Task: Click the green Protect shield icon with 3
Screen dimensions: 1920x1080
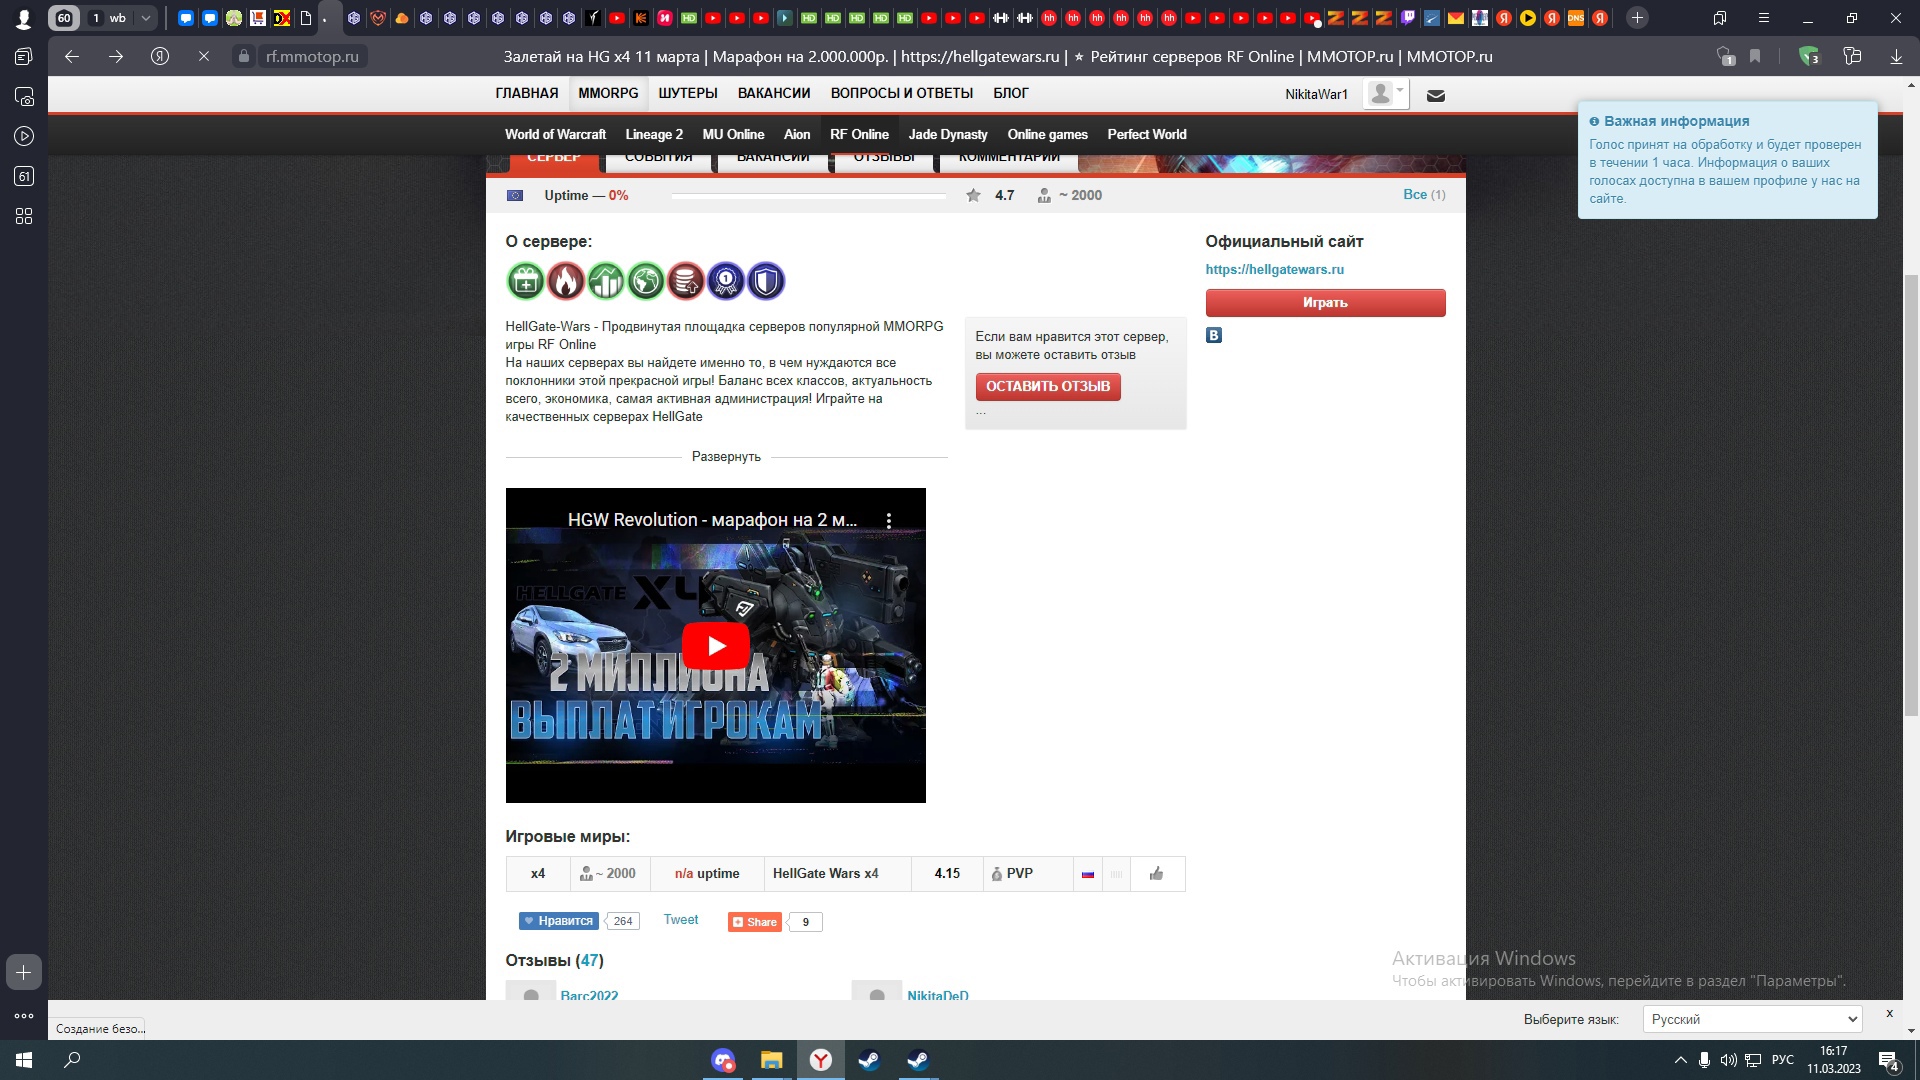Action: (1809, 57)
